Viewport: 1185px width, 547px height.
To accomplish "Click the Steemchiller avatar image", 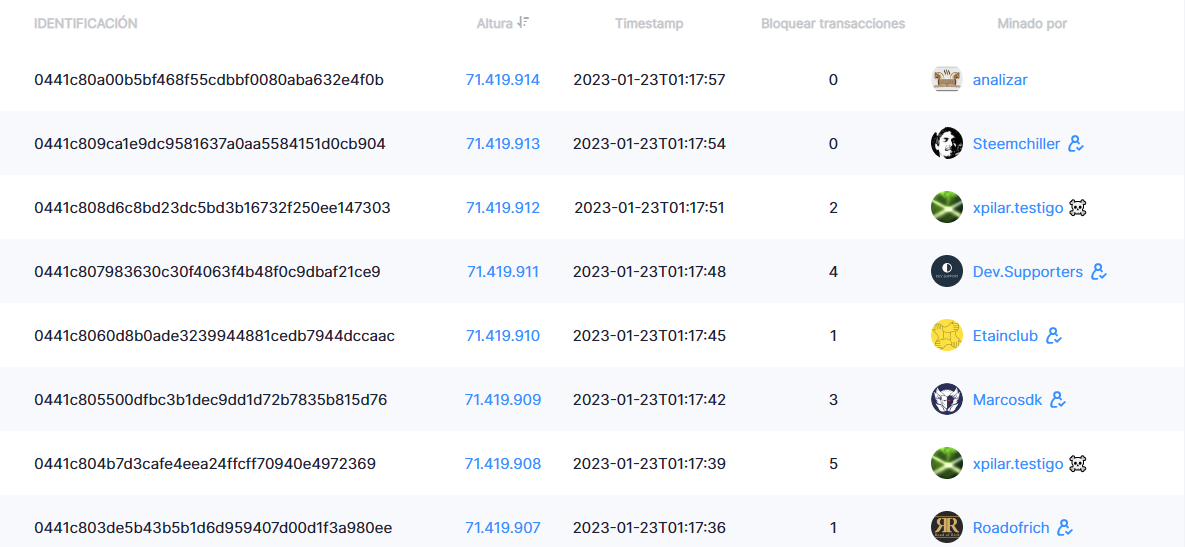I will pyautogui.click(x=946, y=144).
